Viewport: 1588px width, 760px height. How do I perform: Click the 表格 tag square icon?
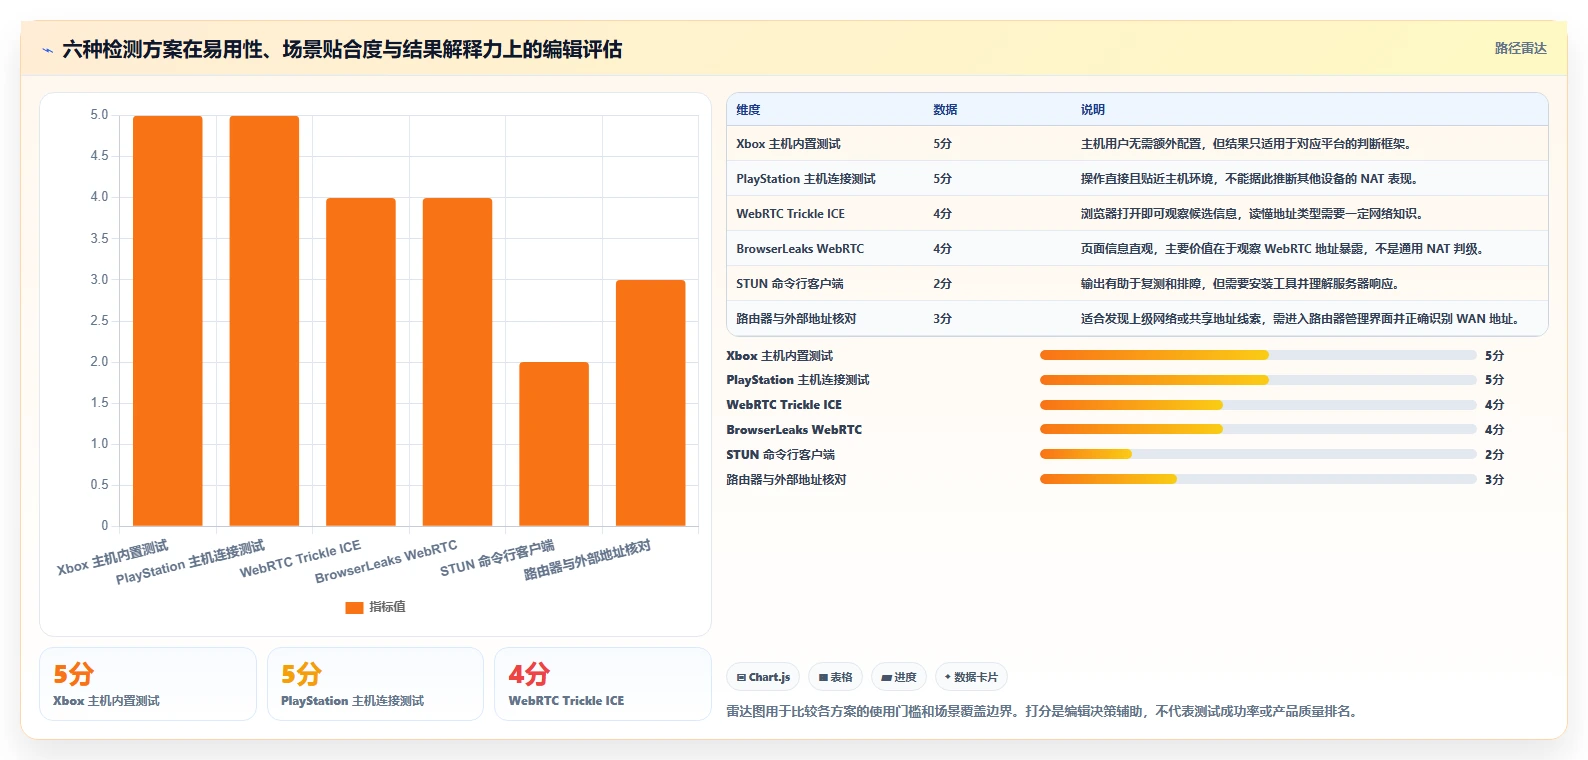click(823, 678)
